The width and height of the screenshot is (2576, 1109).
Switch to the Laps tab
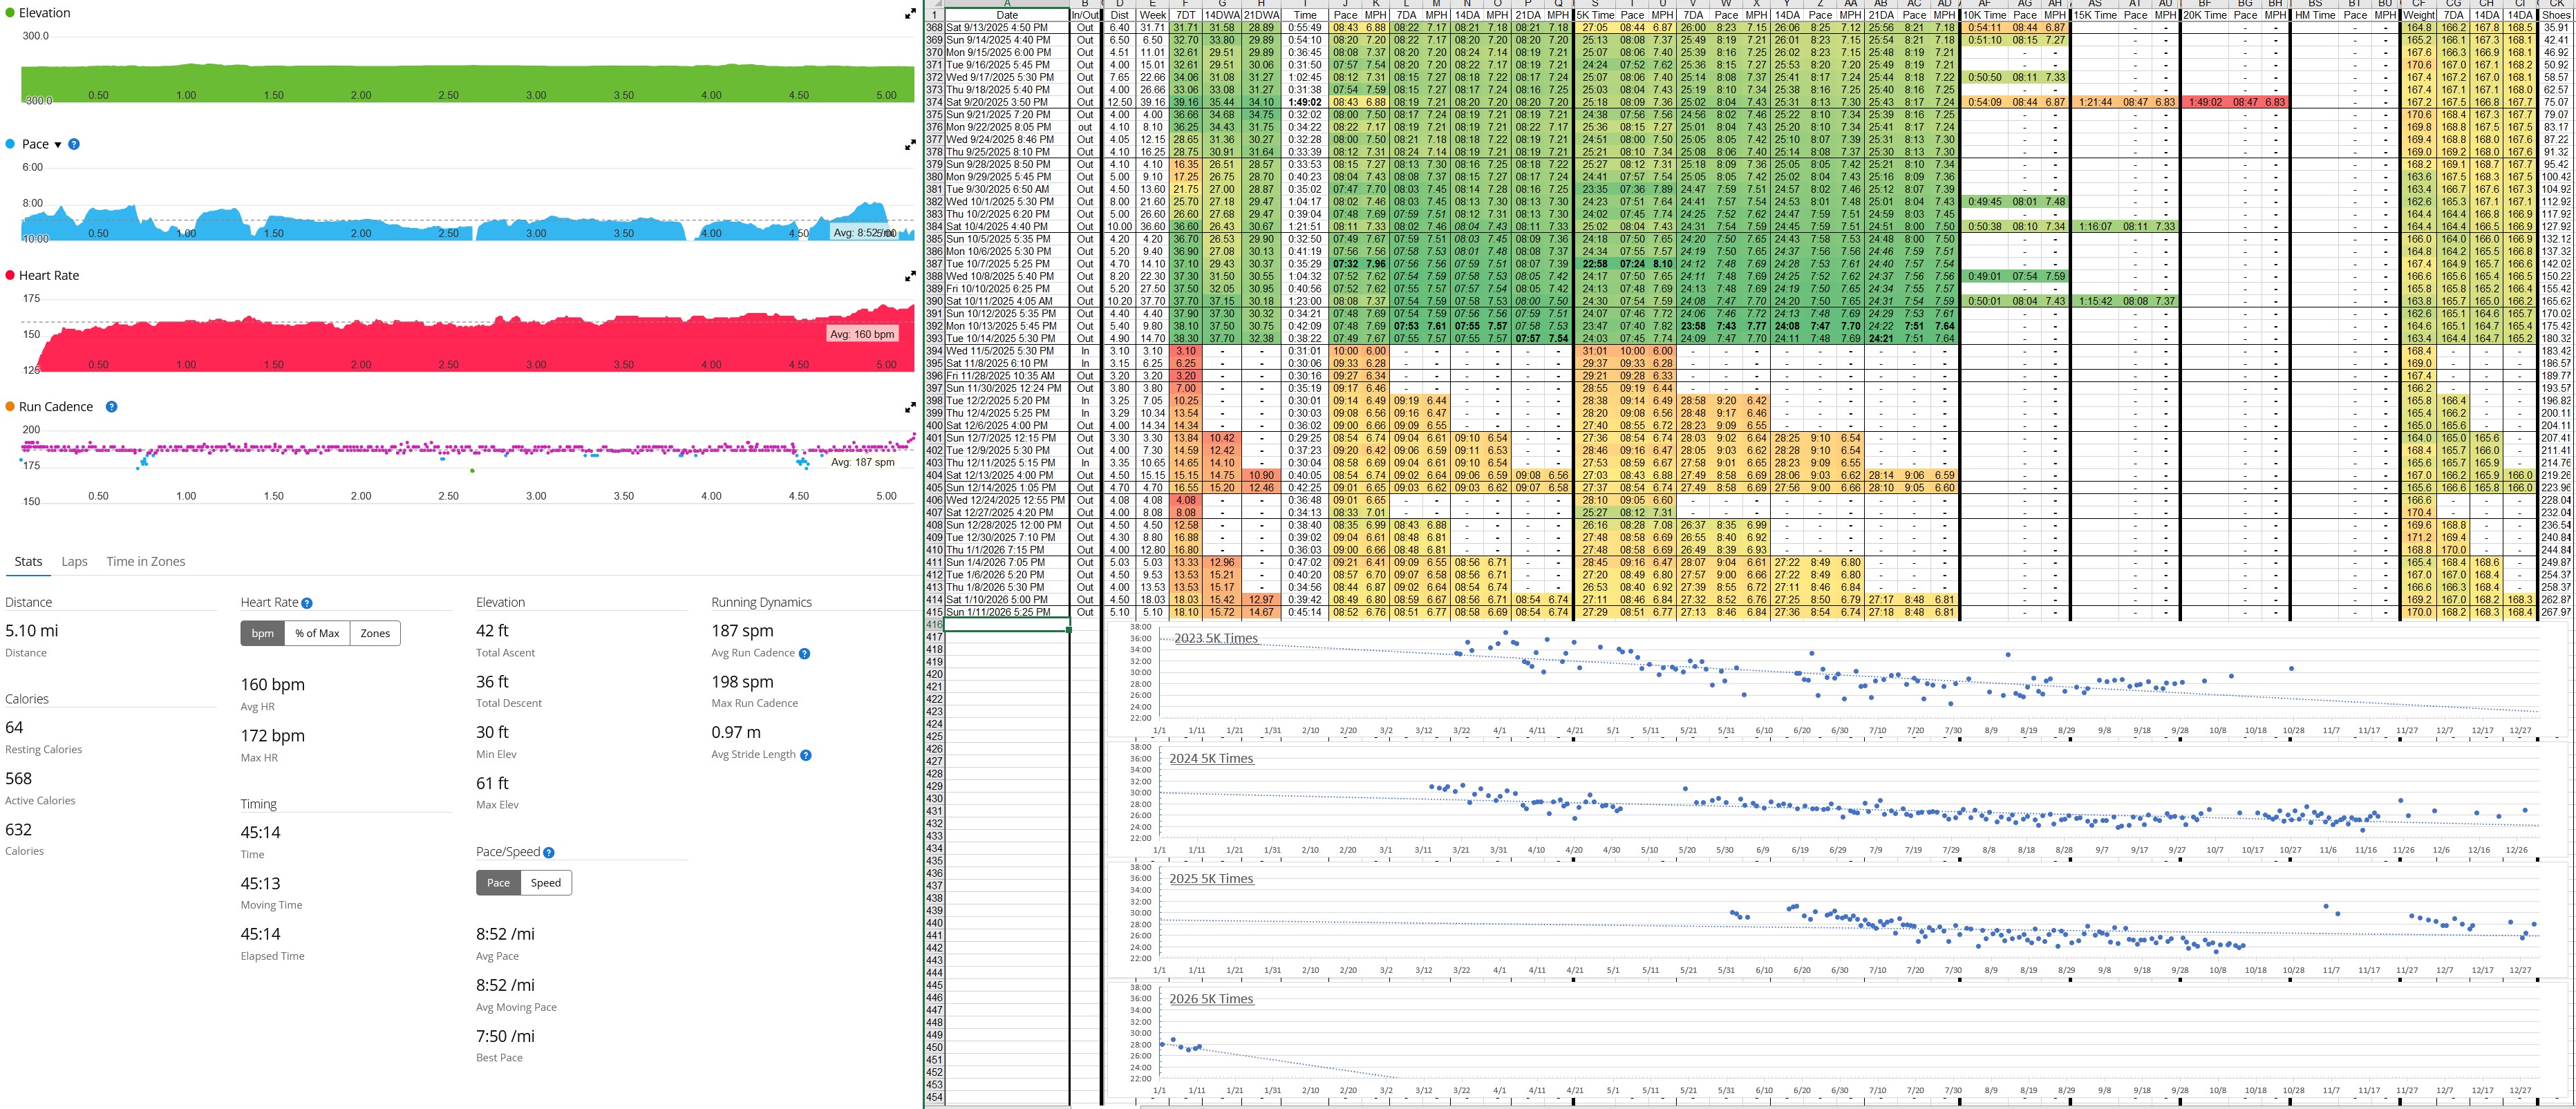(x=75, y=561)
